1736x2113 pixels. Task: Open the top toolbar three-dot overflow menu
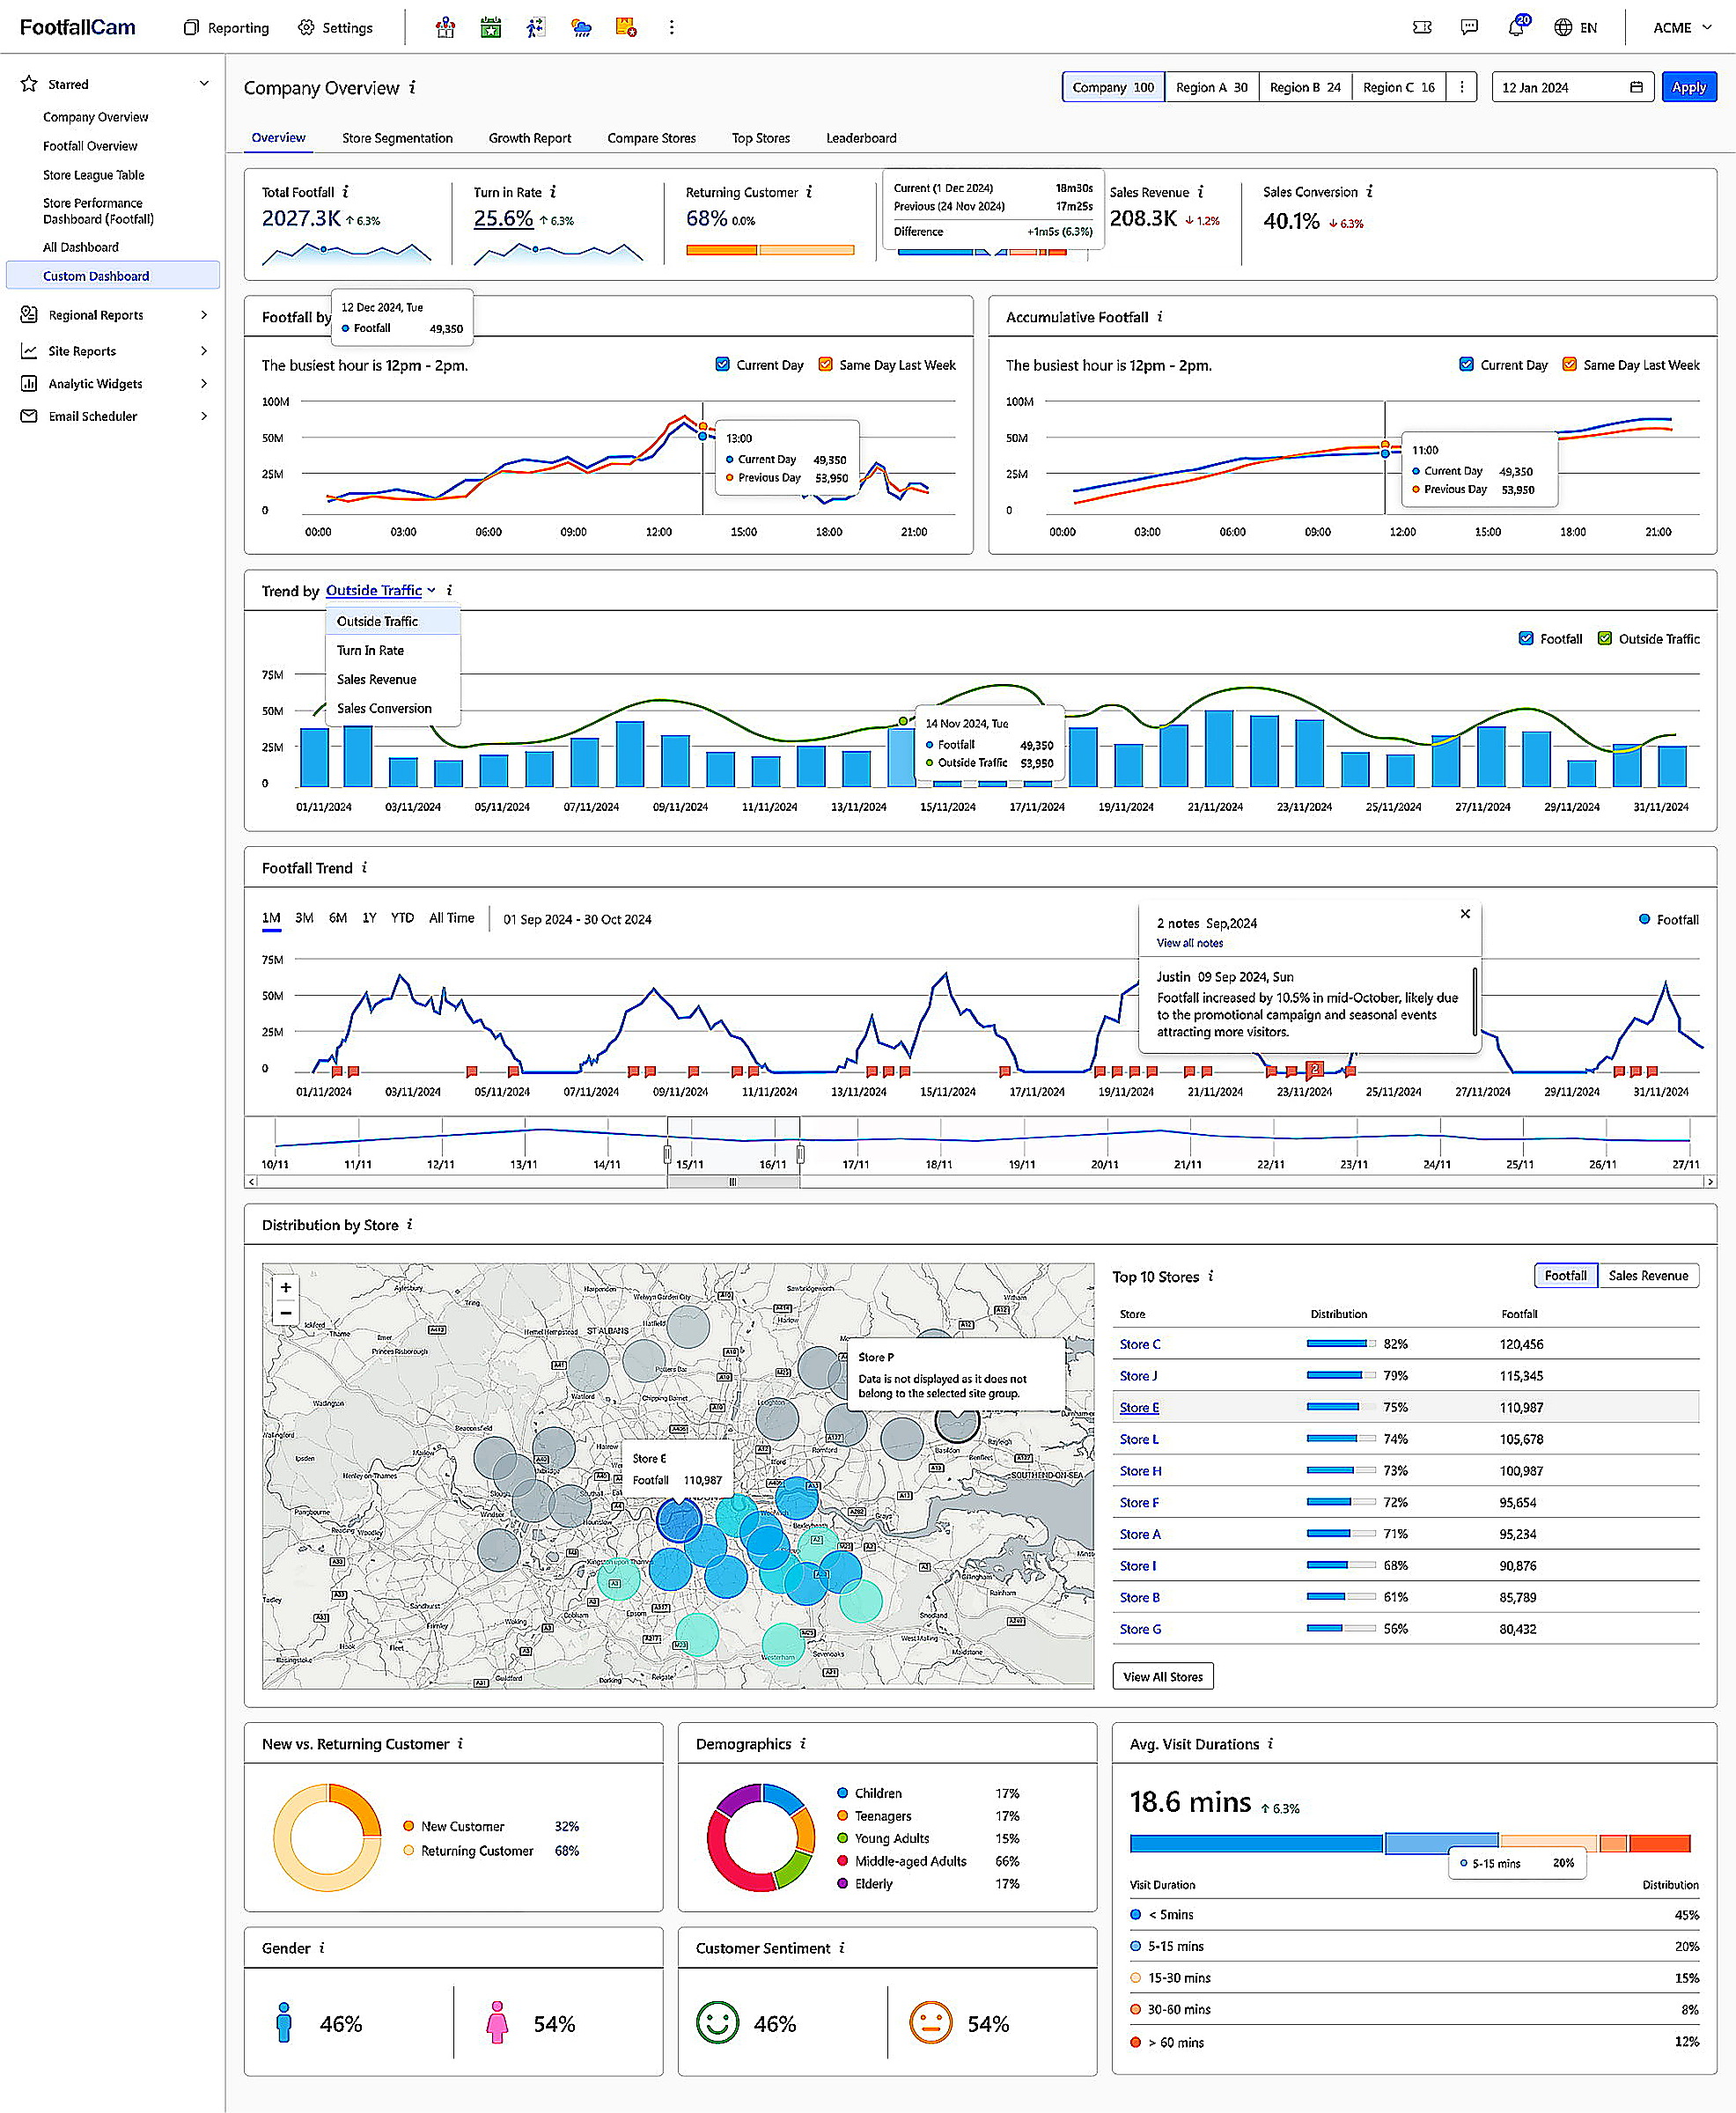tap(671, 28)
